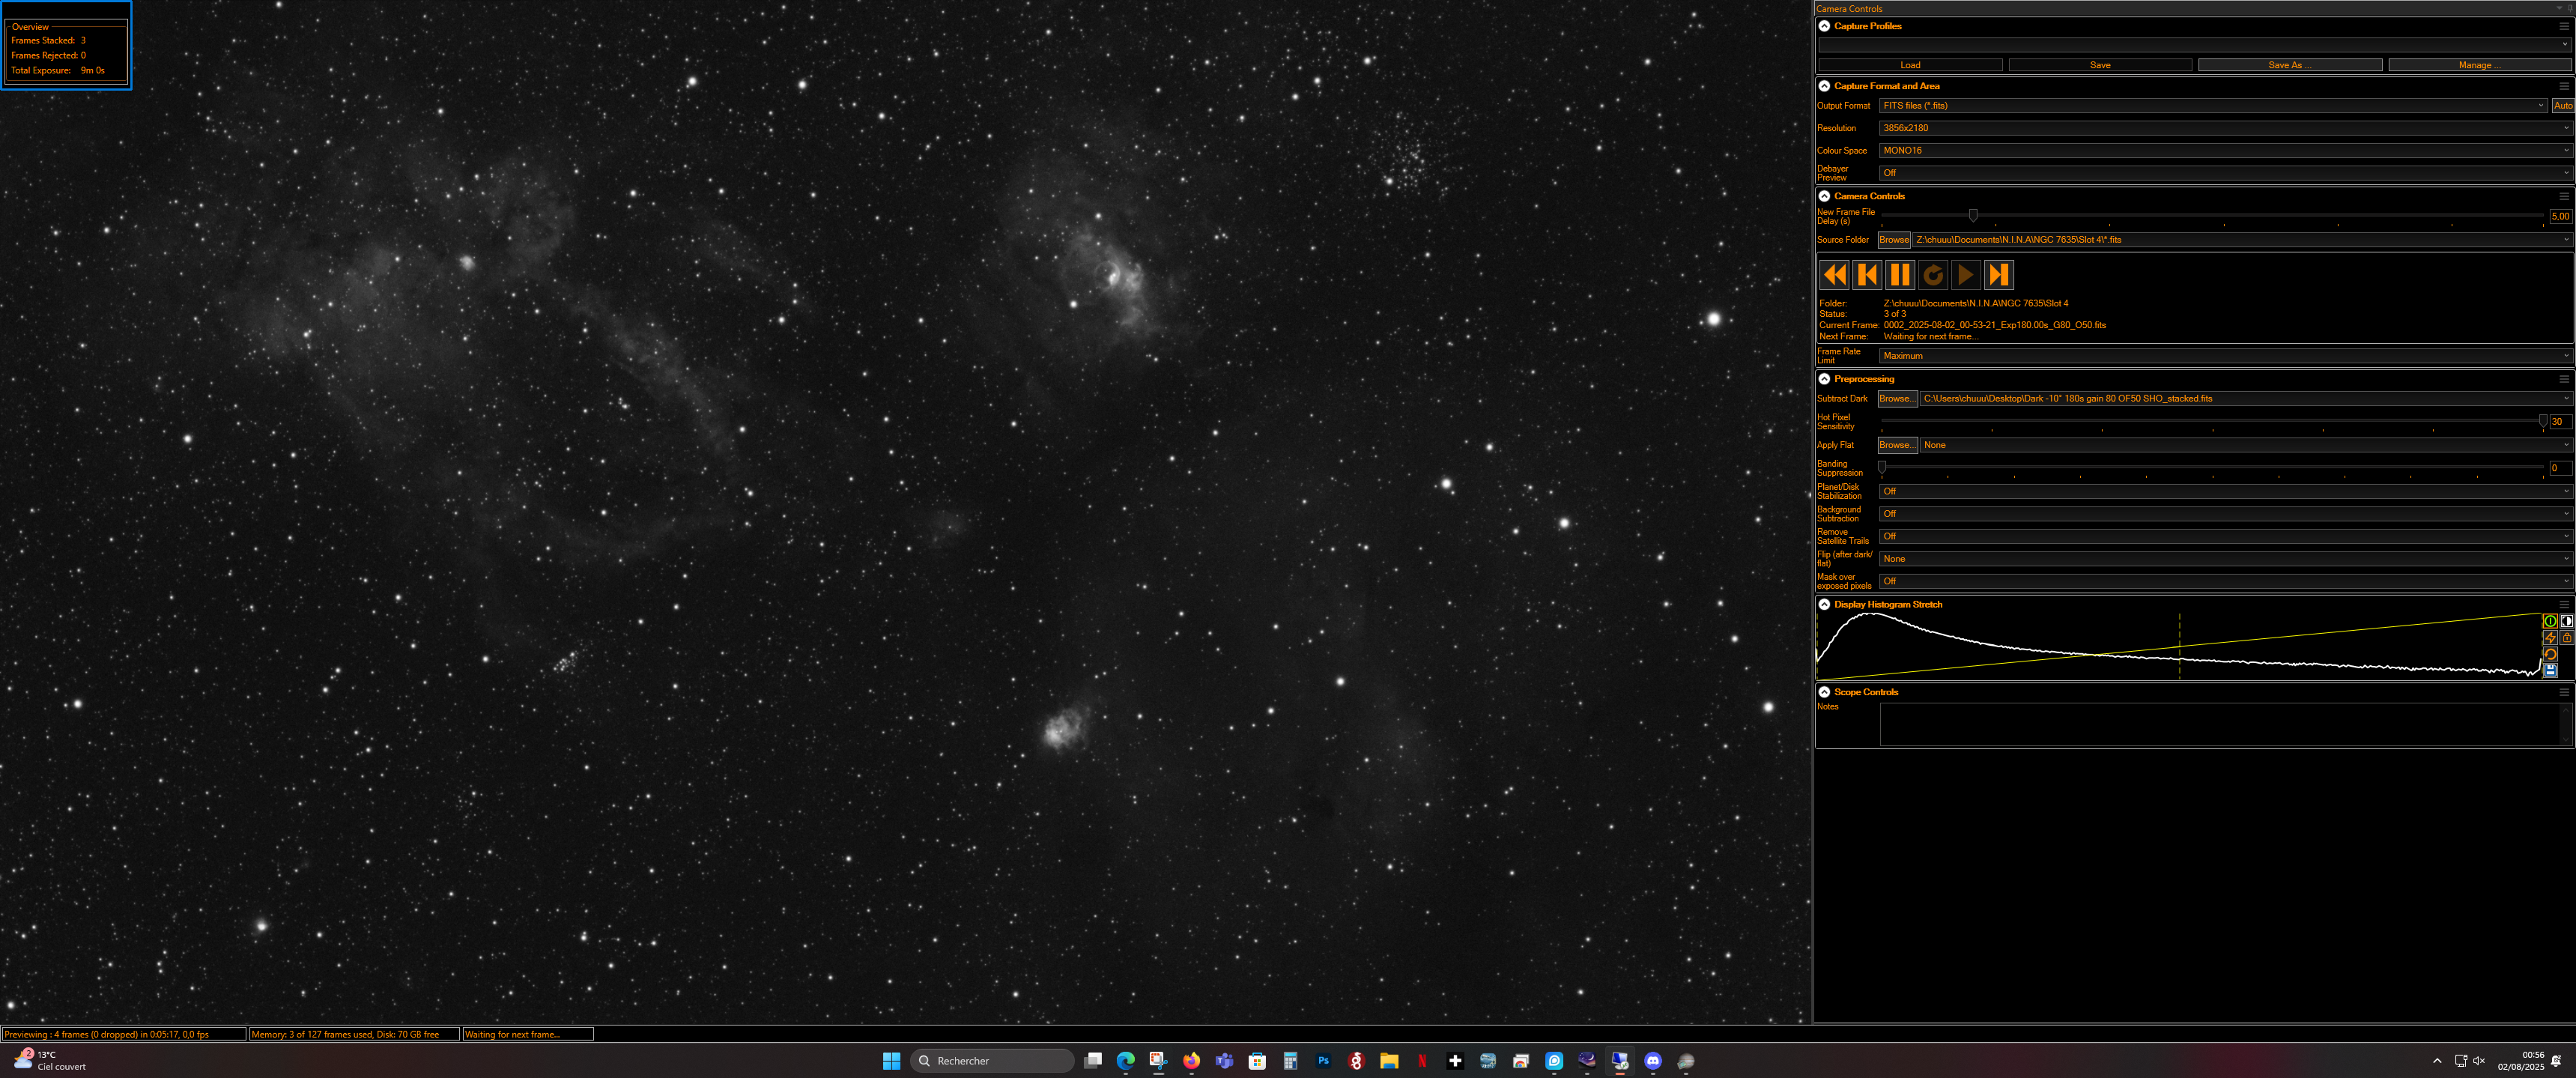Click the blue floppy save stretch icon

(2550, 670)
